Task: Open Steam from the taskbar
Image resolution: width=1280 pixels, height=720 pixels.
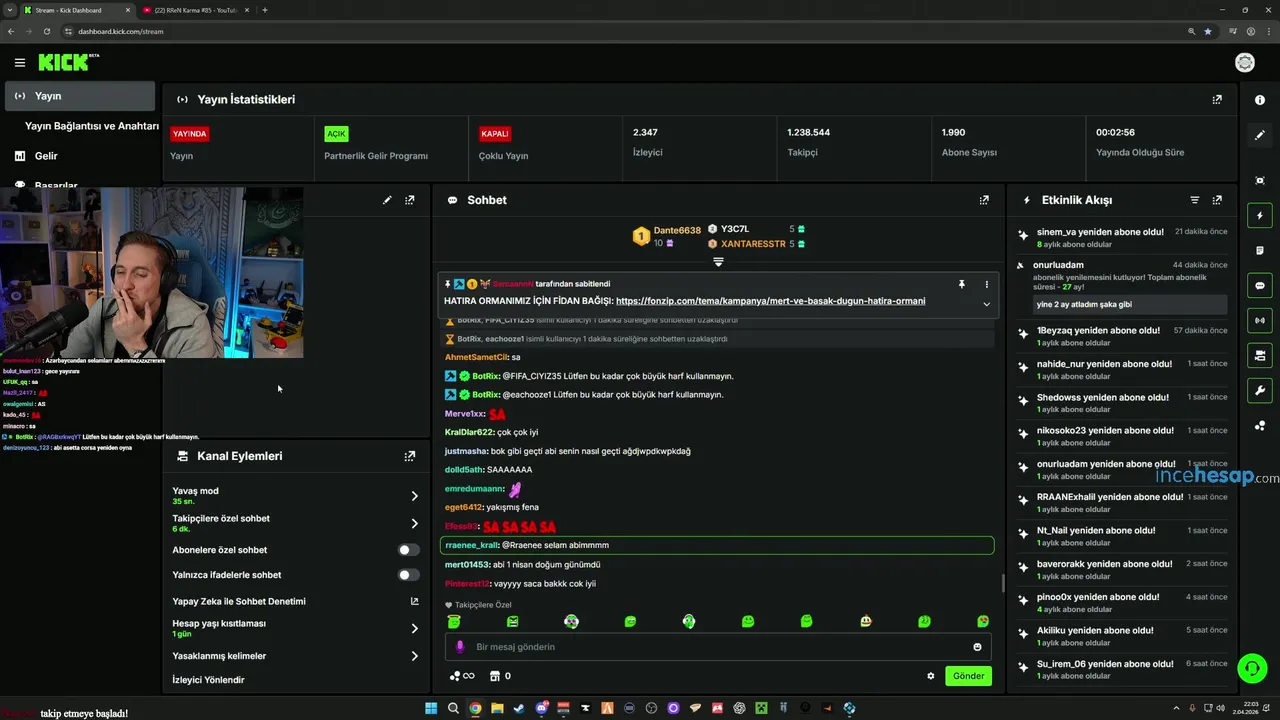Action: (x=519, y=708)
